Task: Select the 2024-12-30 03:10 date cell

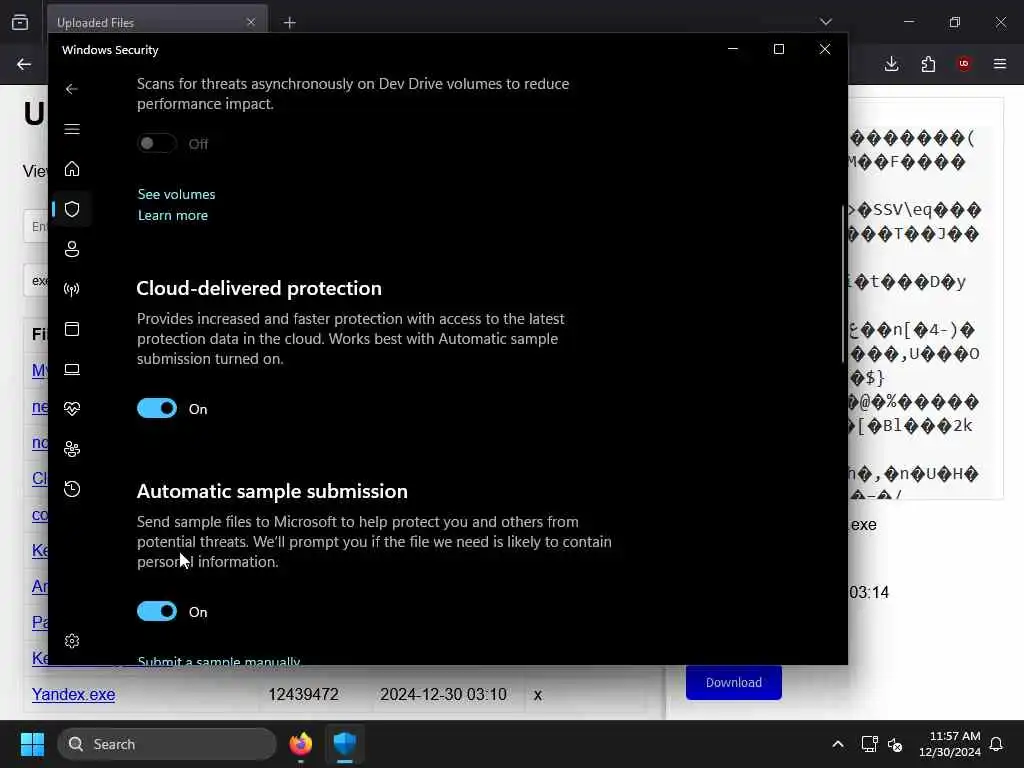Action: [x=443, y=694]
